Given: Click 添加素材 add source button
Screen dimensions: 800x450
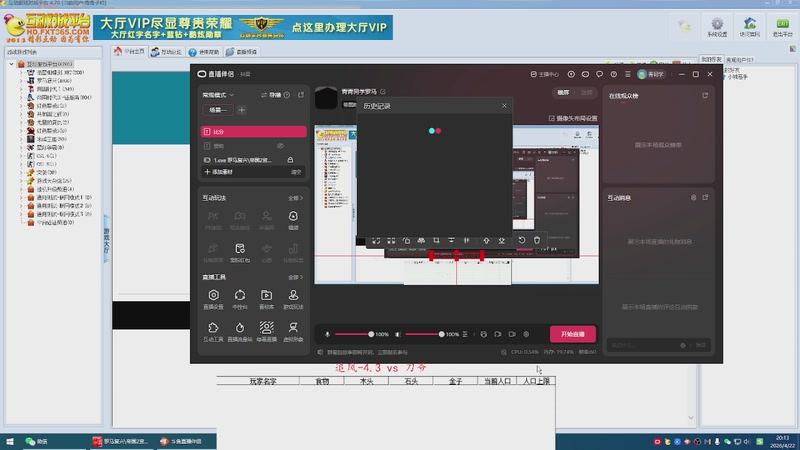Looking at the screenshot, I should click(218, 172).
